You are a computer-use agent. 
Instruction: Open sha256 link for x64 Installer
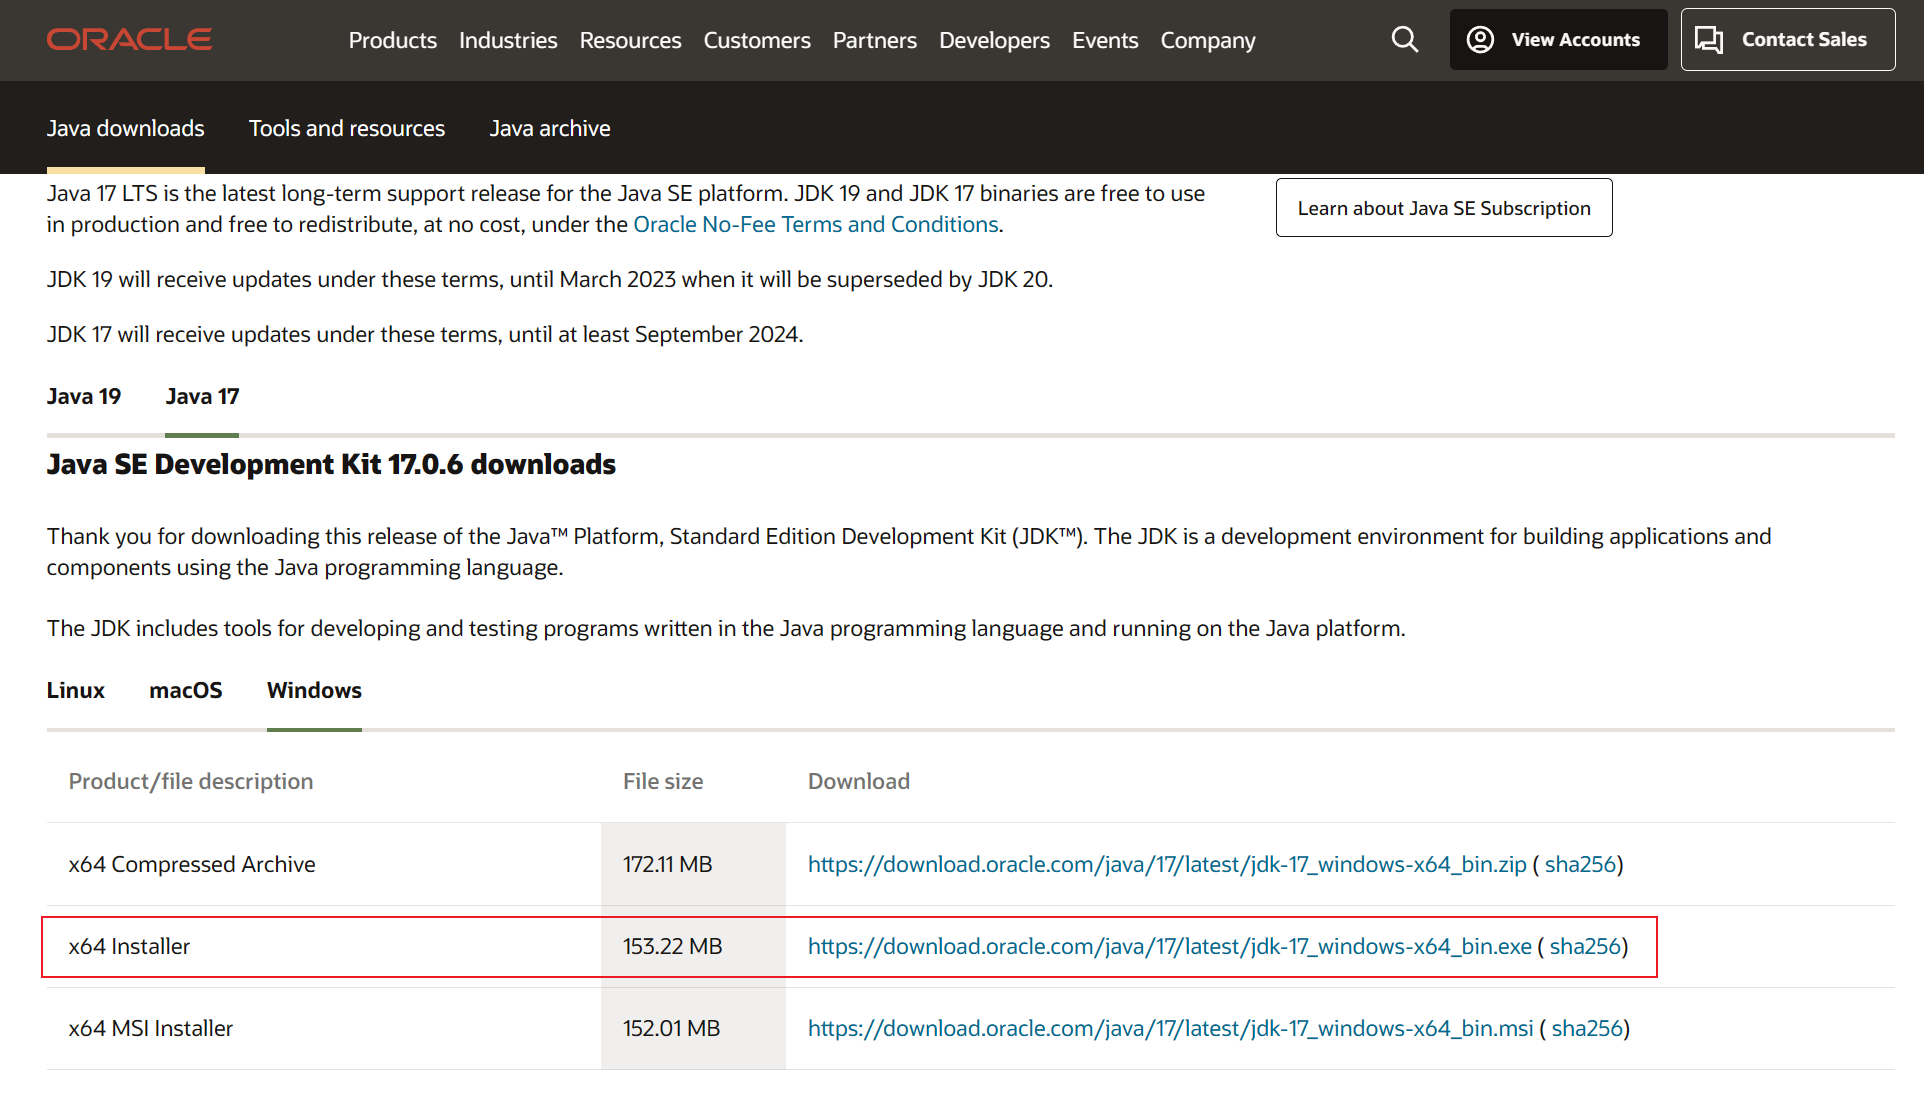(1584, 947)
